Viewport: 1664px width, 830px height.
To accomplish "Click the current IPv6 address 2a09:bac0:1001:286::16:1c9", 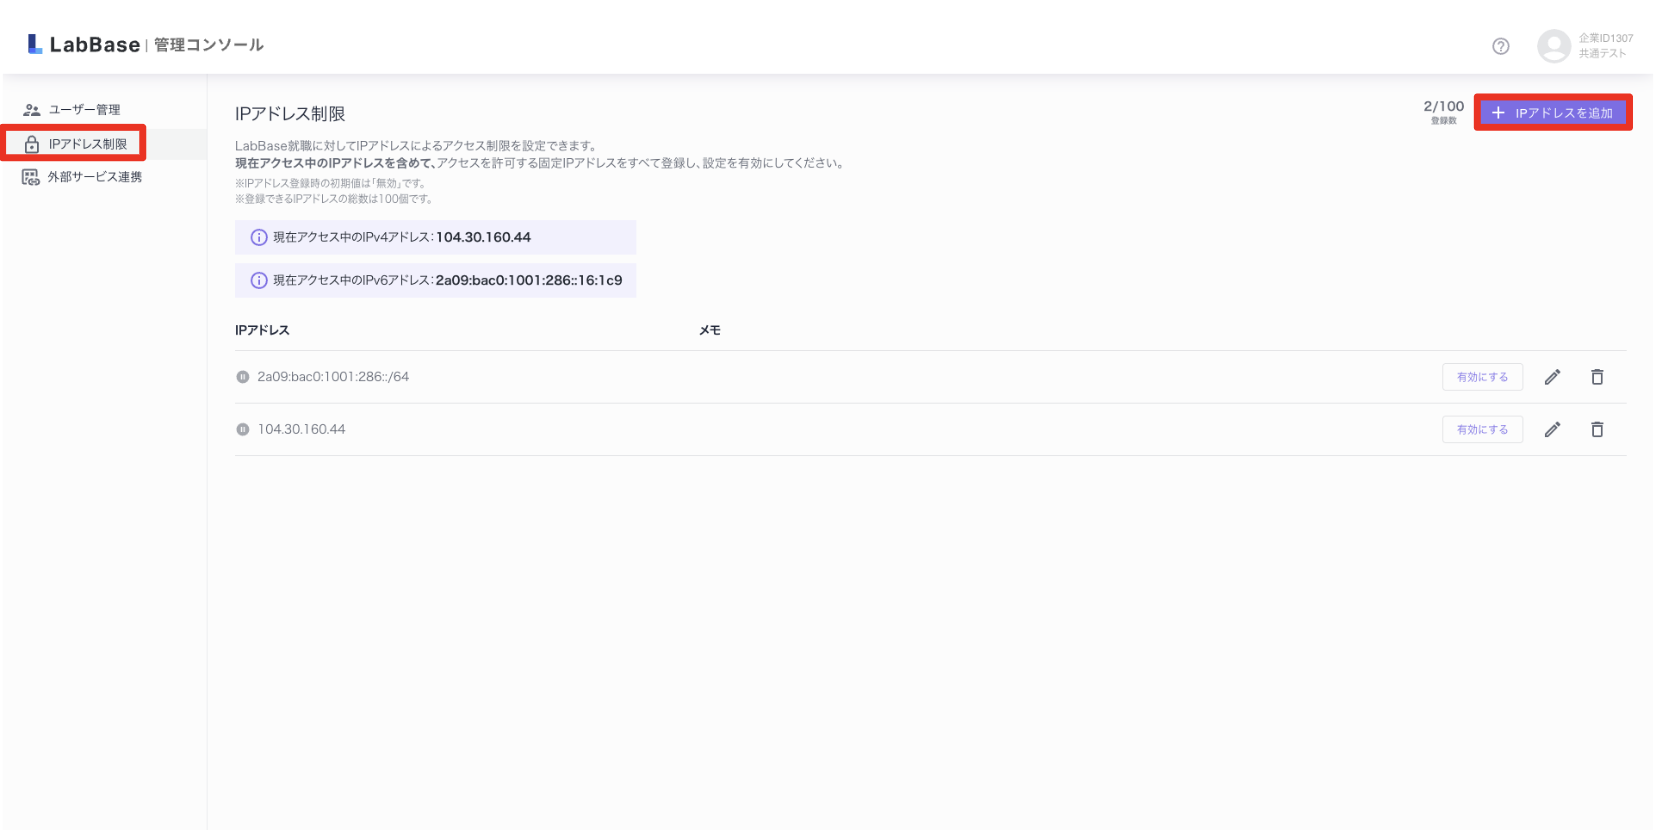I will coord(529,280).
